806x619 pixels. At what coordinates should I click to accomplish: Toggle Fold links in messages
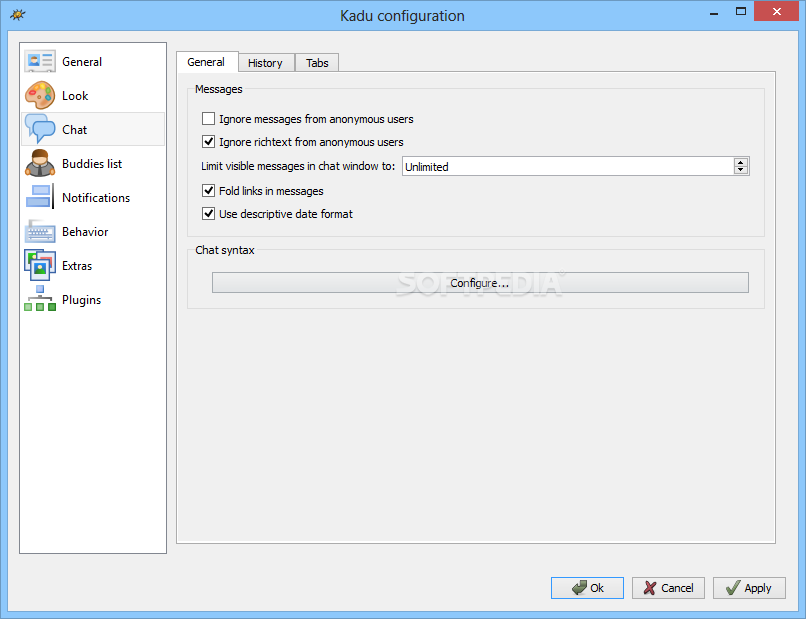coord(208,191)
